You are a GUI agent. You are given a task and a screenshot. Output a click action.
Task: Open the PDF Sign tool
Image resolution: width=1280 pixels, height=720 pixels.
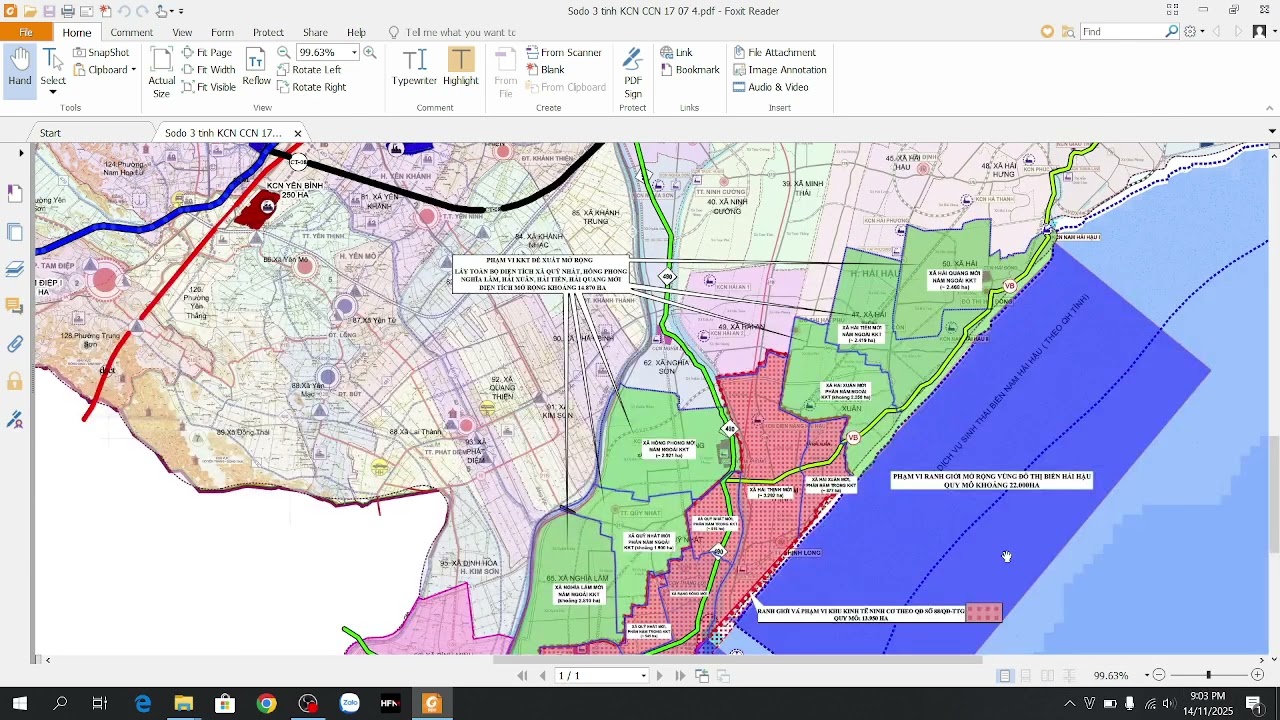633,72
